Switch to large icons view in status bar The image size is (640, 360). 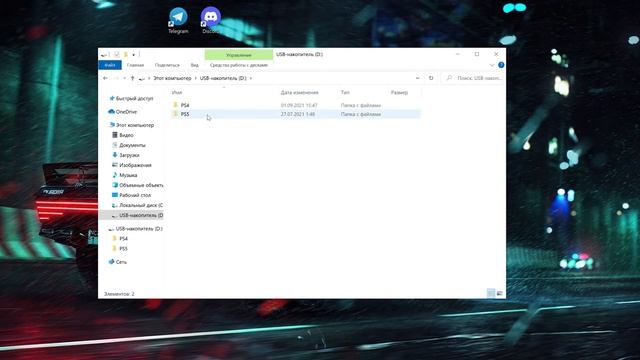coord(500,293)
